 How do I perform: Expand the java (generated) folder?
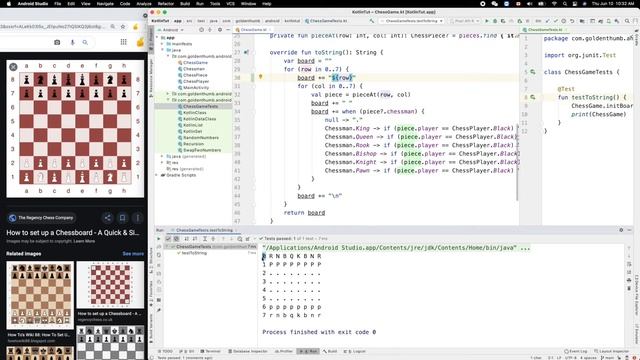(x=162, y=156)
